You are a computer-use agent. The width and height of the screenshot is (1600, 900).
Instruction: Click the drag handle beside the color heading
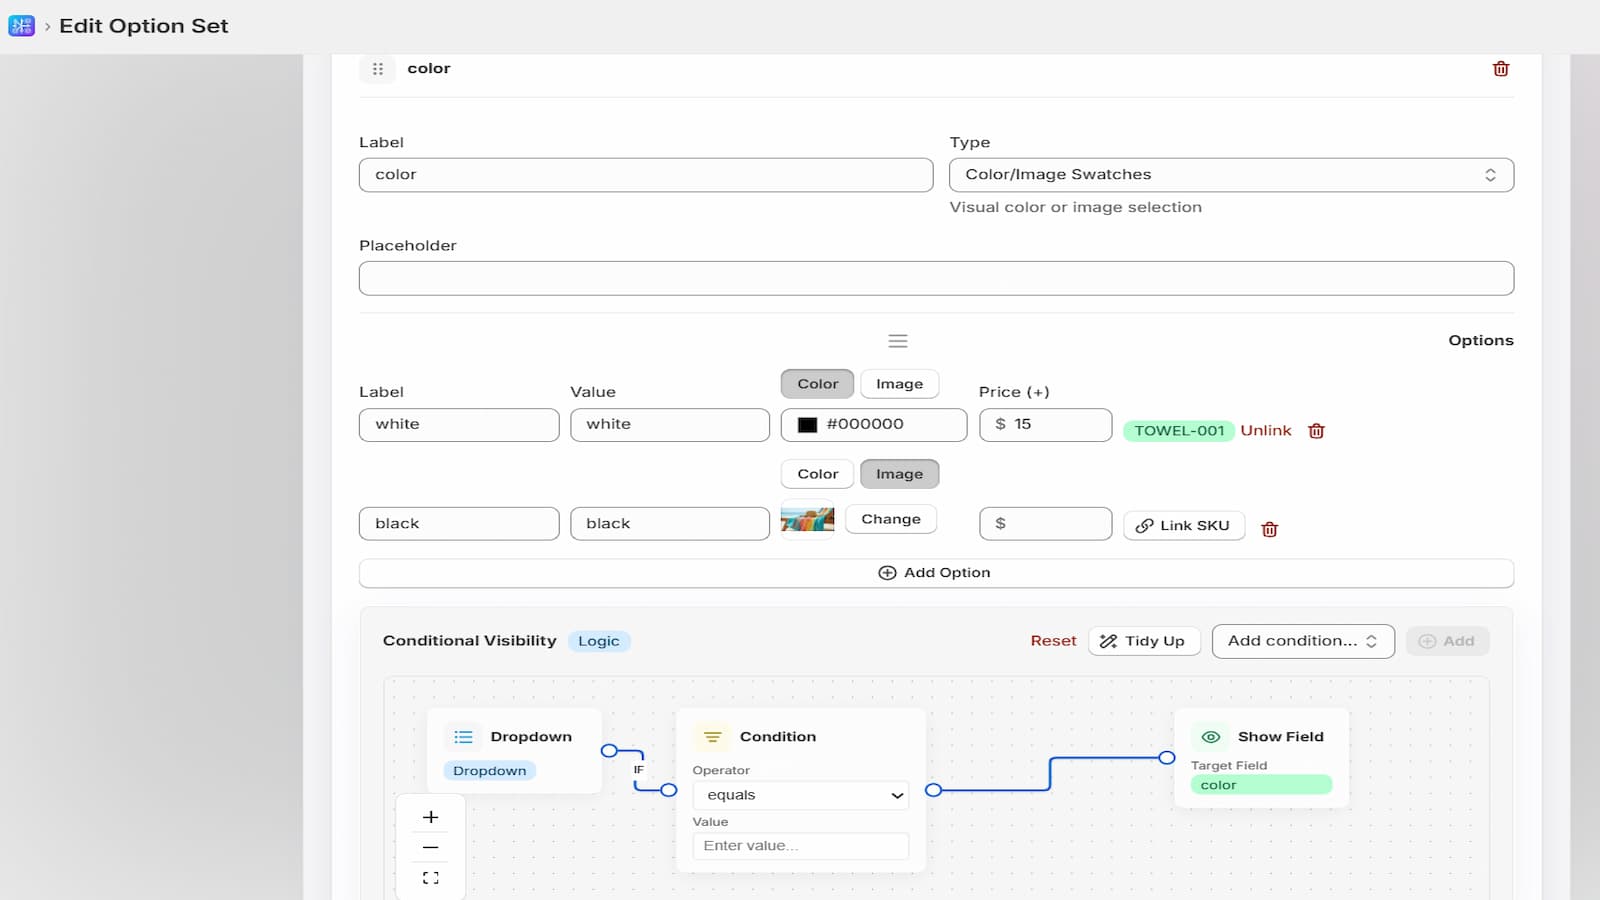click(378, 69)
